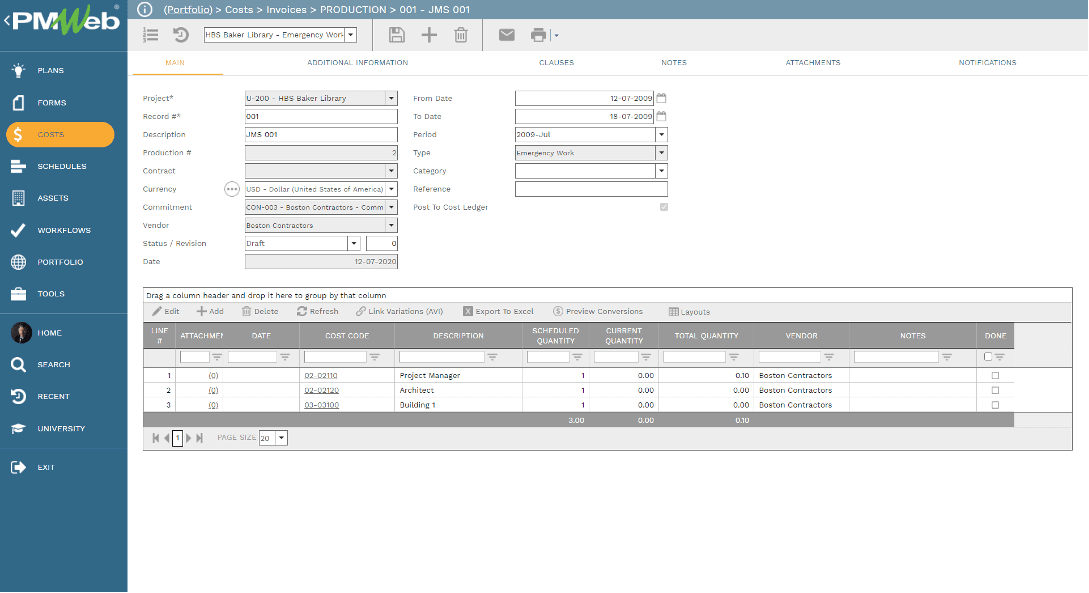The width and height of the screenshot is (1089, 593).
Task: Open the email envelope icon in the toolbar
Action: [506, 34]
